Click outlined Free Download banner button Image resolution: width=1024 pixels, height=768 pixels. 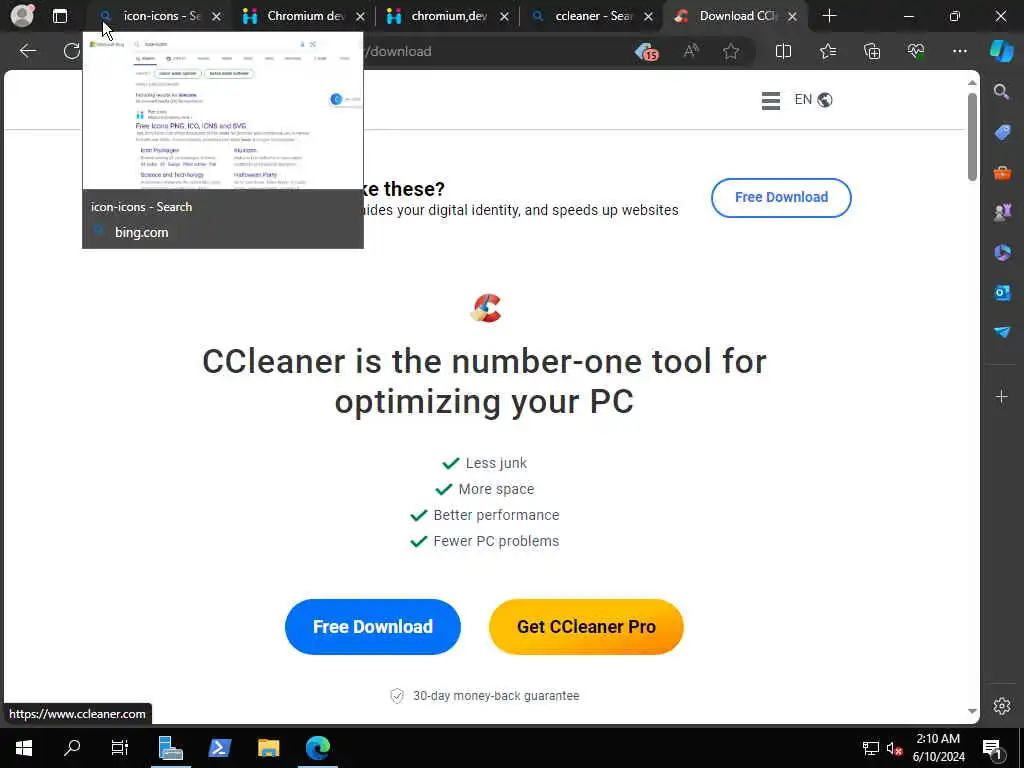point(781,197)
